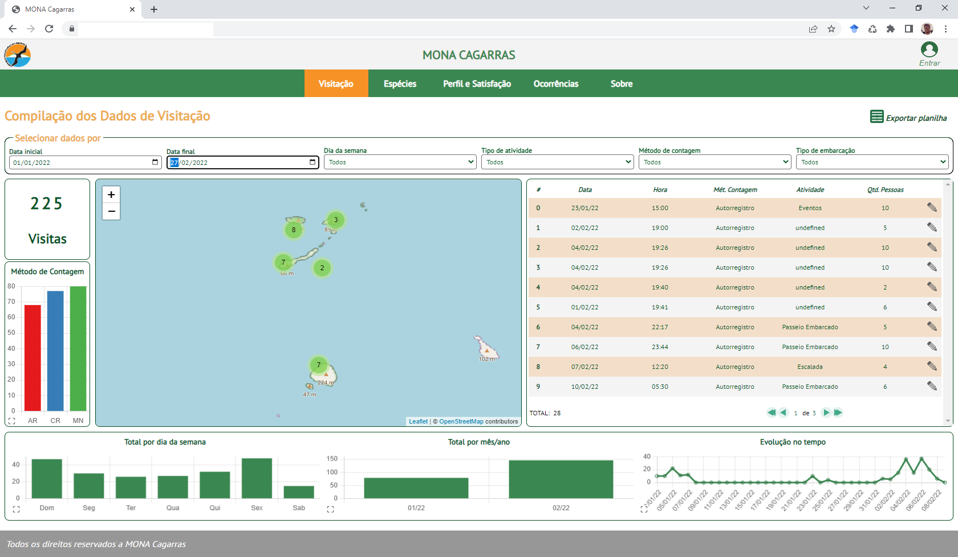Click the edit pencil for row 5
This screenshot has height=557, width=958.
tap(931, 307)
